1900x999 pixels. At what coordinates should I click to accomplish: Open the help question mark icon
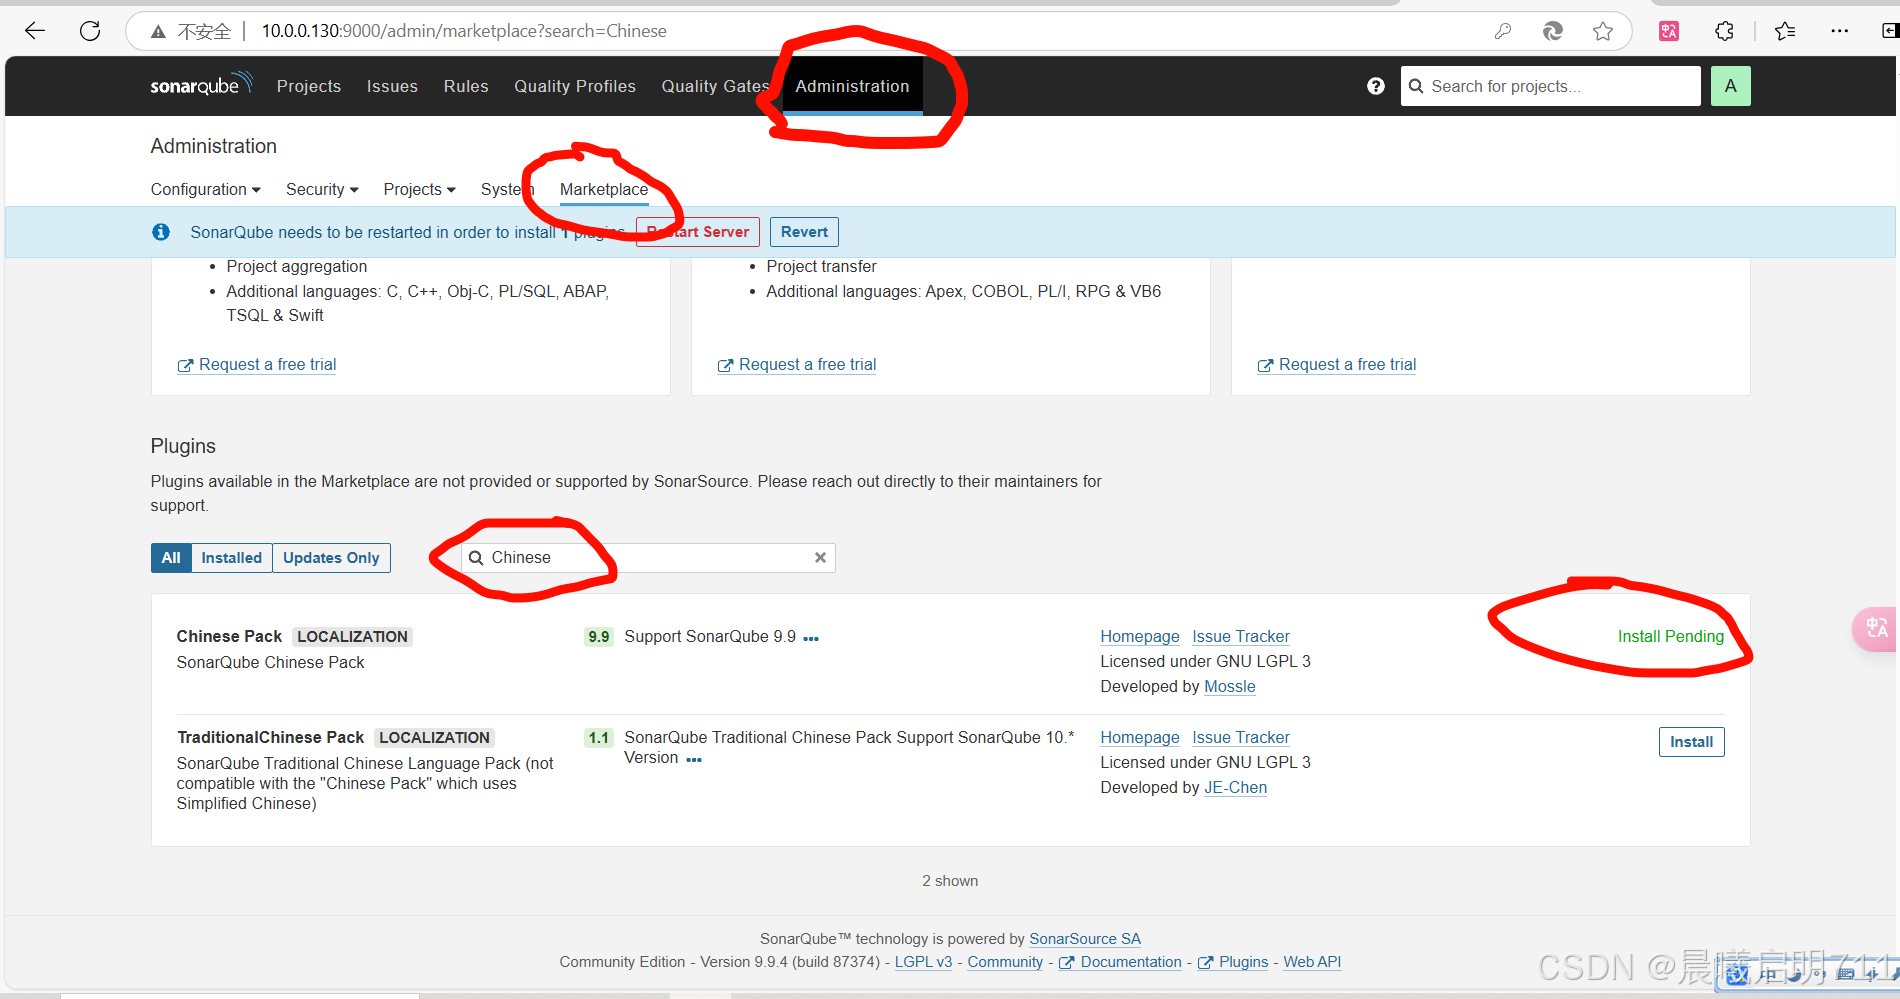(1376, 86)
